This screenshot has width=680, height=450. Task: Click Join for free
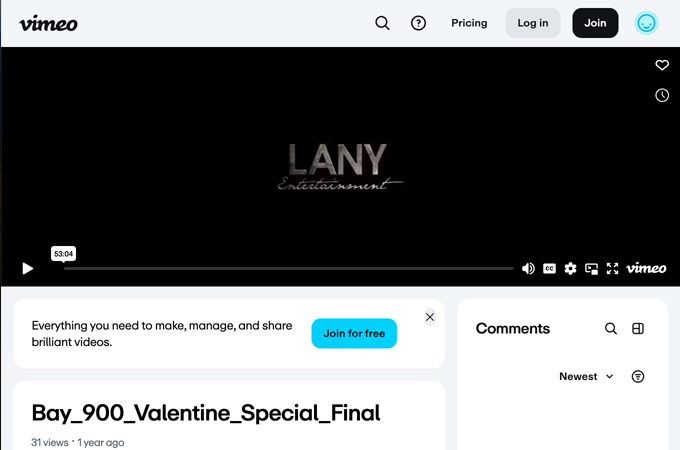(x=354, y=333)
